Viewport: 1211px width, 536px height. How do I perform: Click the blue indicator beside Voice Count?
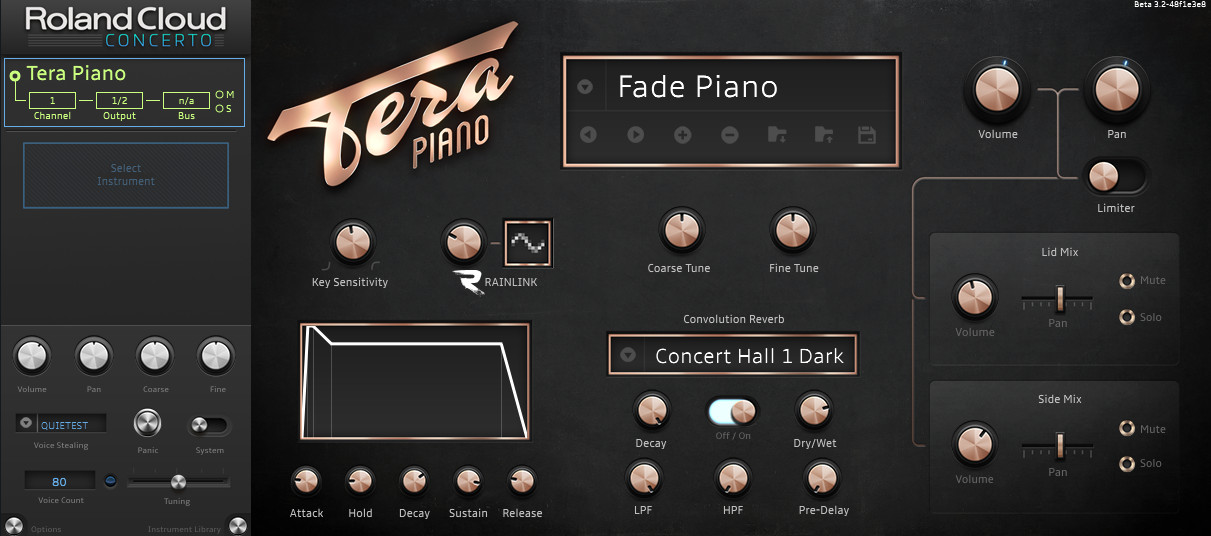coord(110,481)
